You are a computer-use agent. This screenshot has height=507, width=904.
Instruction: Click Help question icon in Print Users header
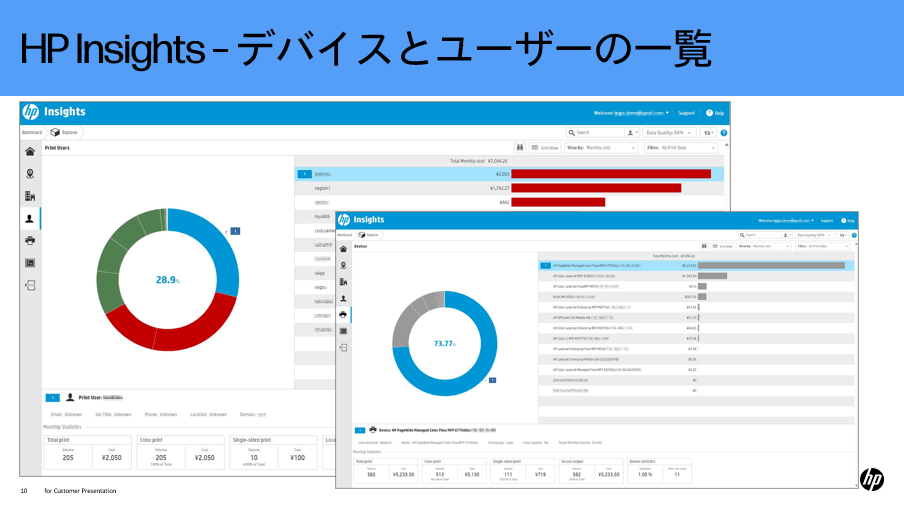[709, 113]
